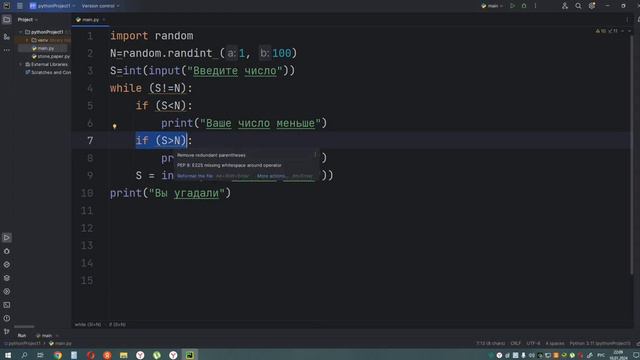
Task: Open the Python Packages tool window
Action: point(7,264)
